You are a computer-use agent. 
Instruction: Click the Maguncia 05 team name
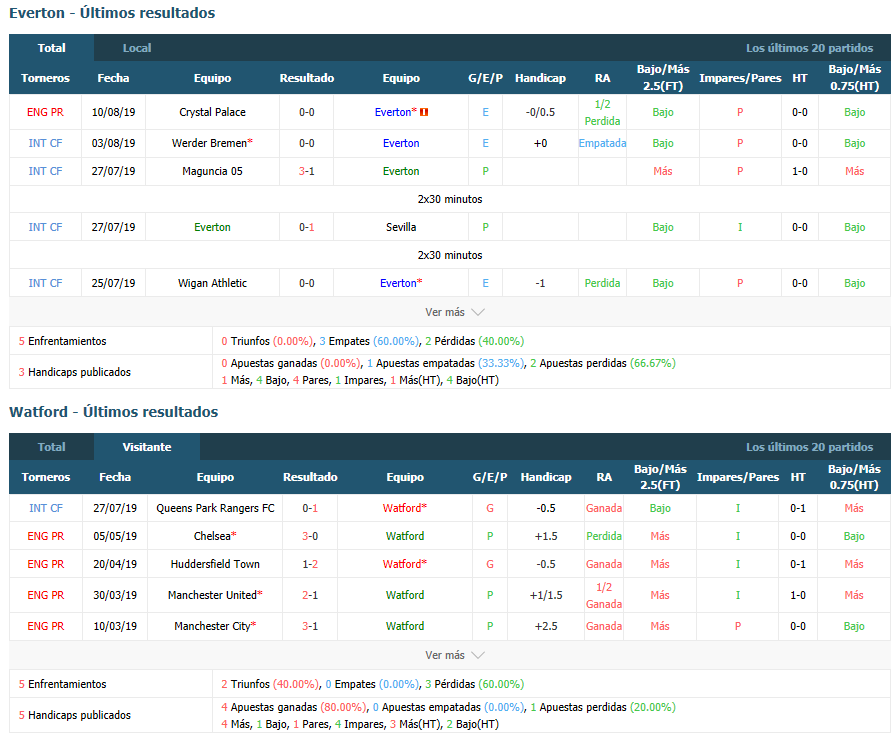(212, 171)
